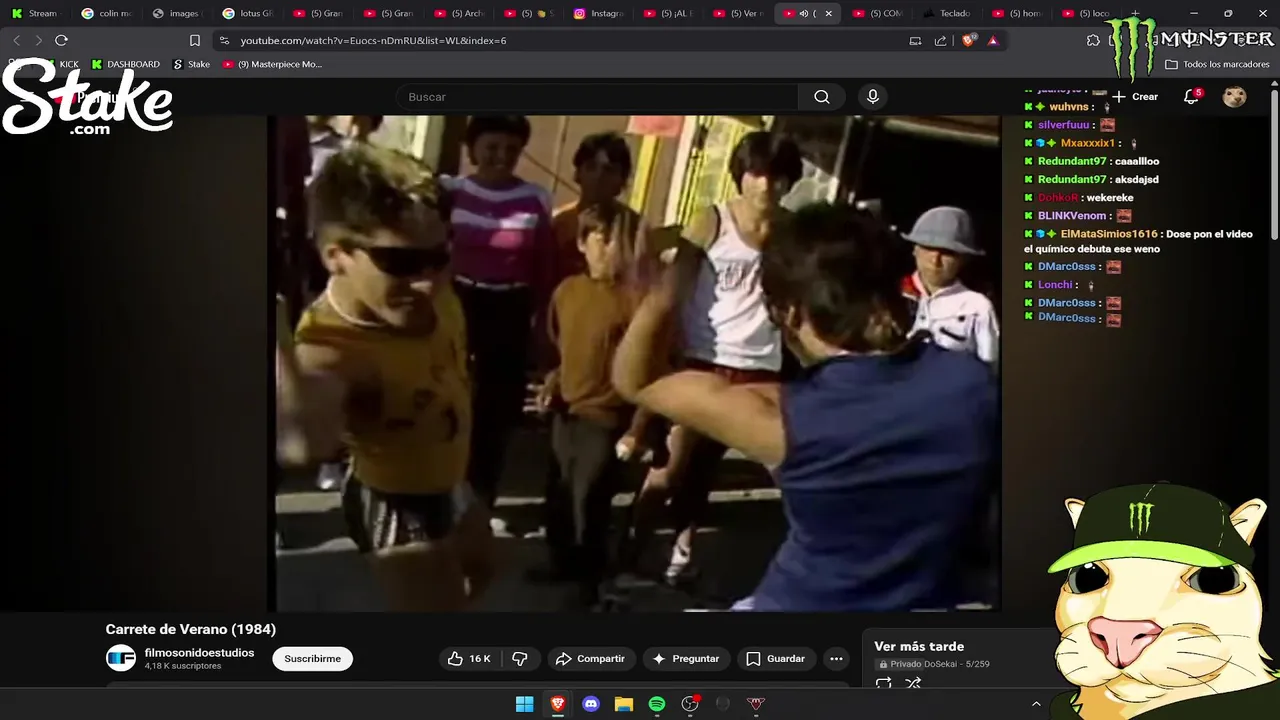Share the video via Compartir
The height and width of the screenshot is (720, 1280).
click(x=590, y=659)
